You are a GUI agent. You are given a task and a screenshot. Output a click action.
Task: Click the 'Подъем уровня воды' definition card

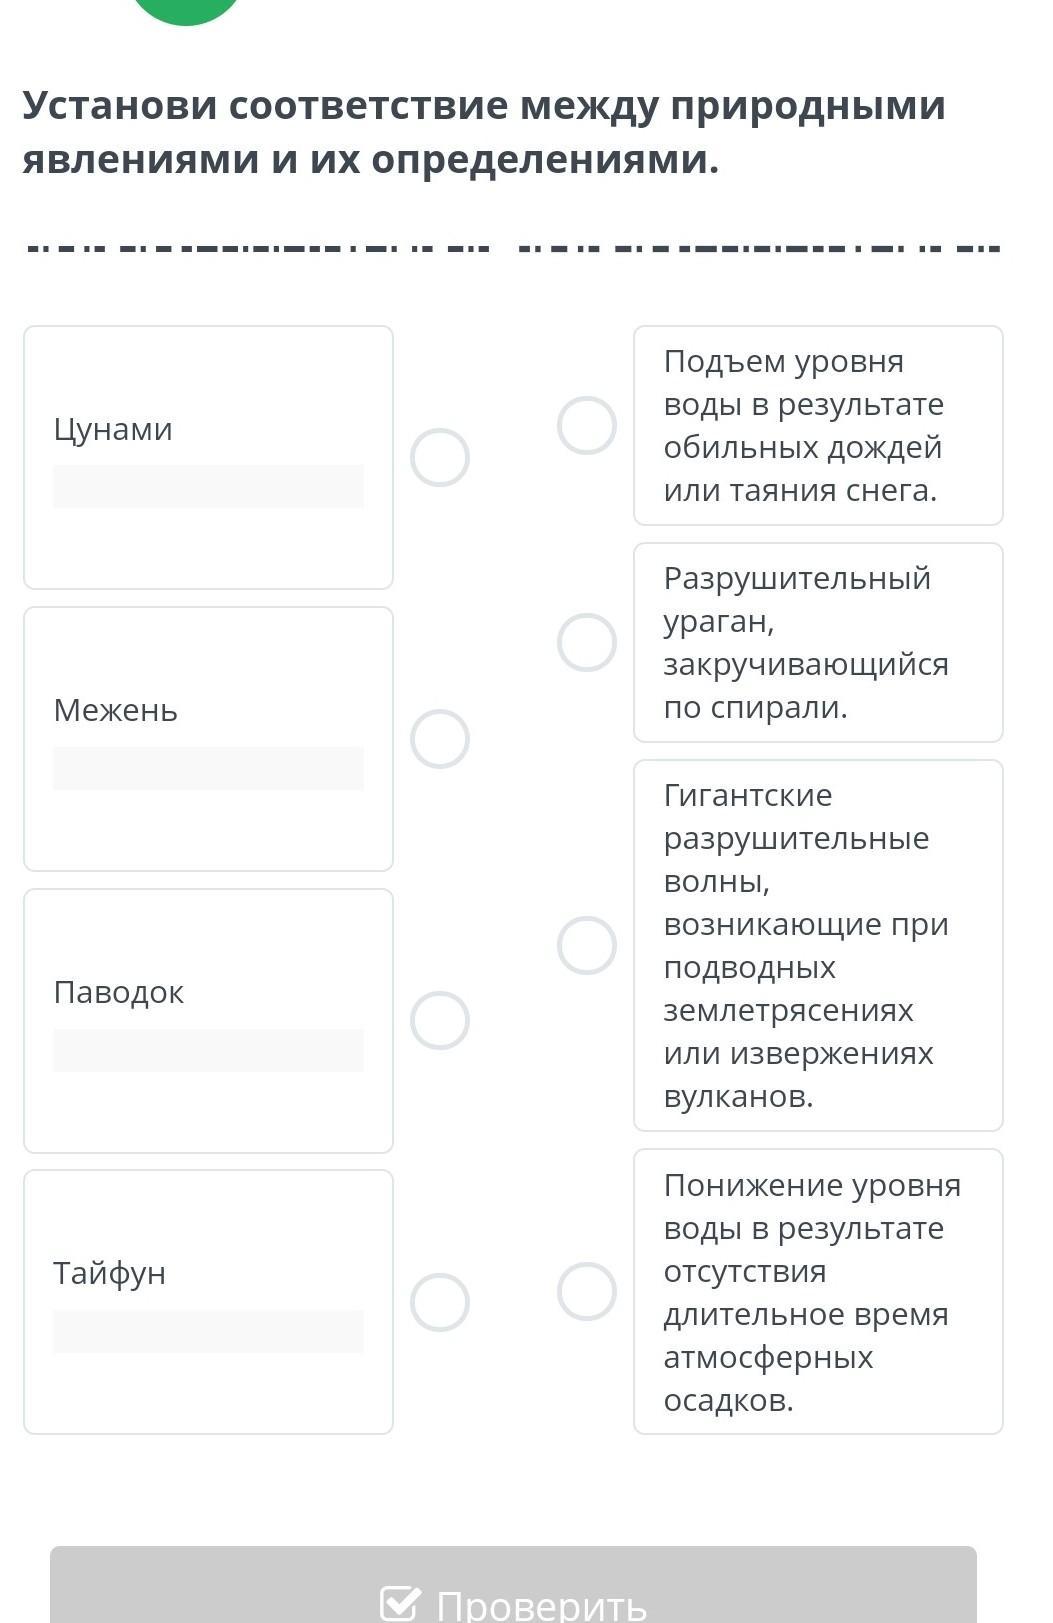coord(818,426)
